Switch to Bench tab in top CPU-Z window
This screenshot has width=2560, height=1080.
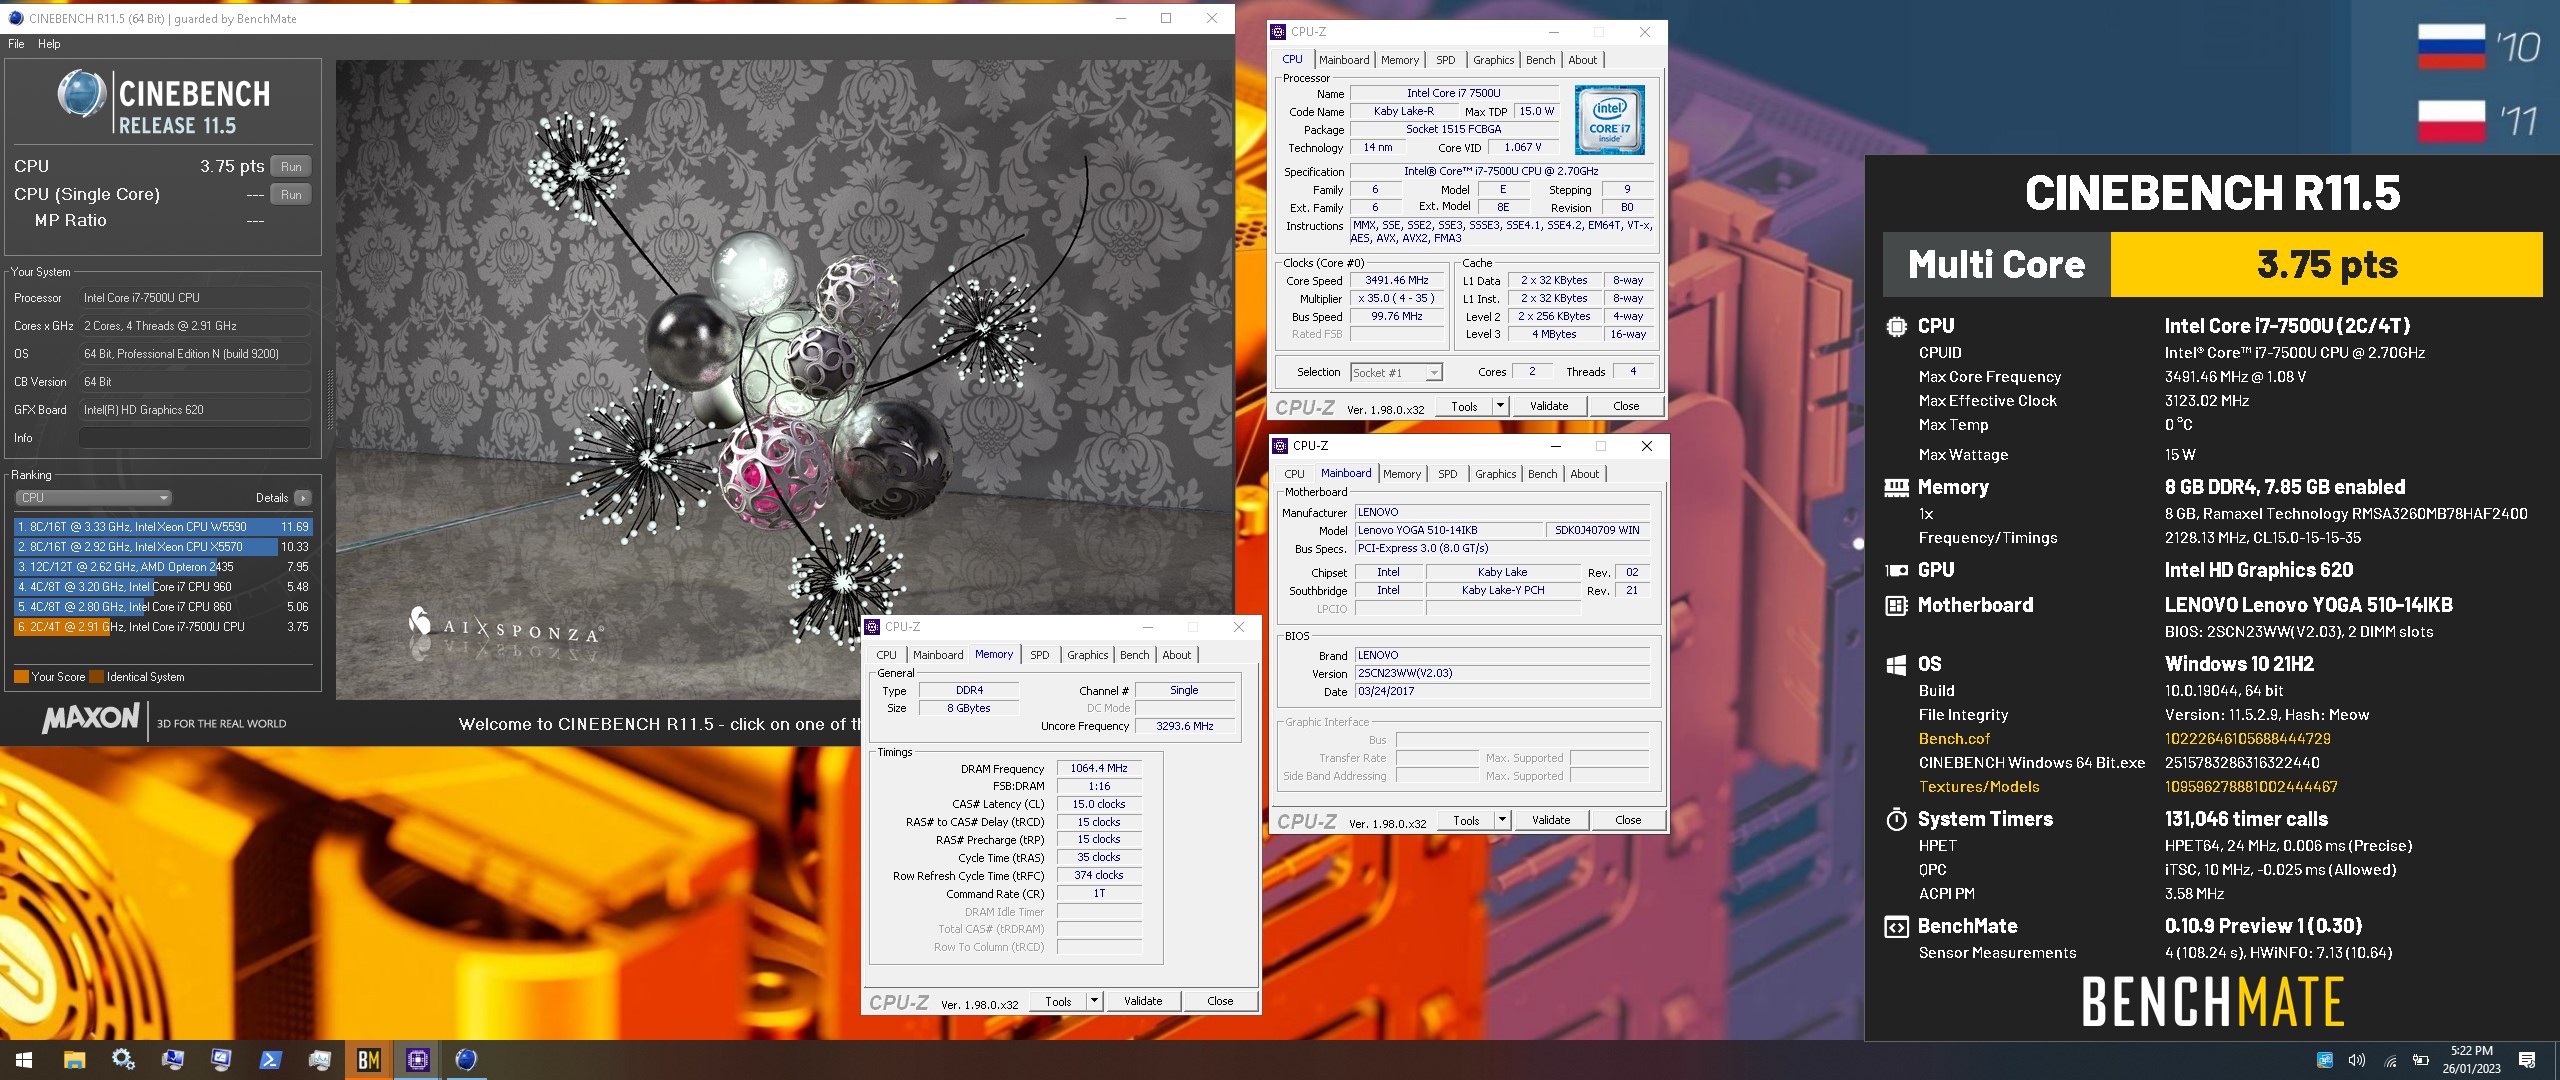1540,60
